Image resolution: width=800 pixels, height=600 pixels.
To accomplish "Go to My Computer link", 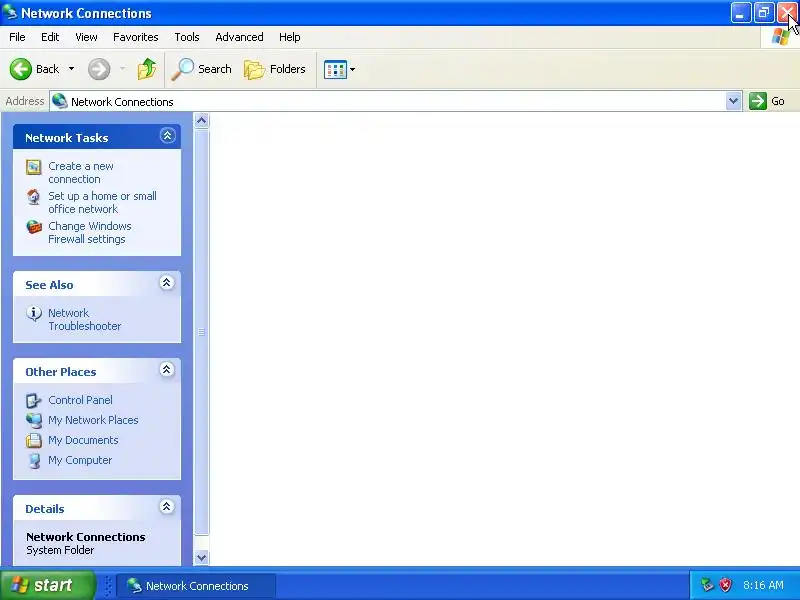I will [x=80, y=460].
